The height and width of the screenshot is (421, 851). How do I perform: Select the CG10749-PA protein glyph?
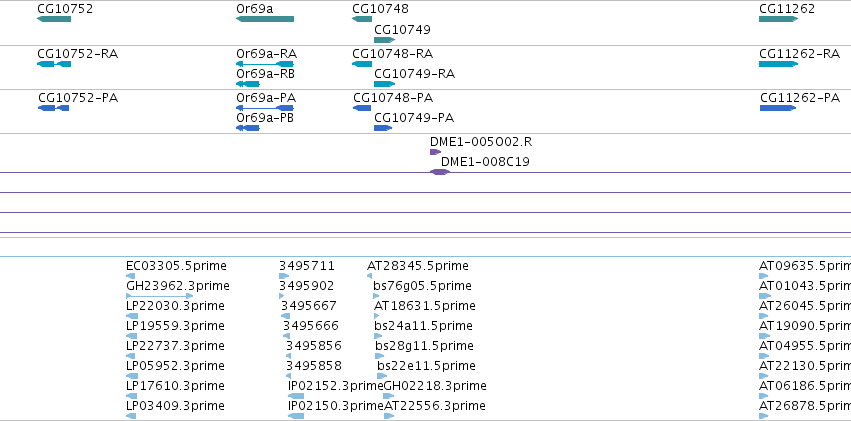click(x=383, y=128)
